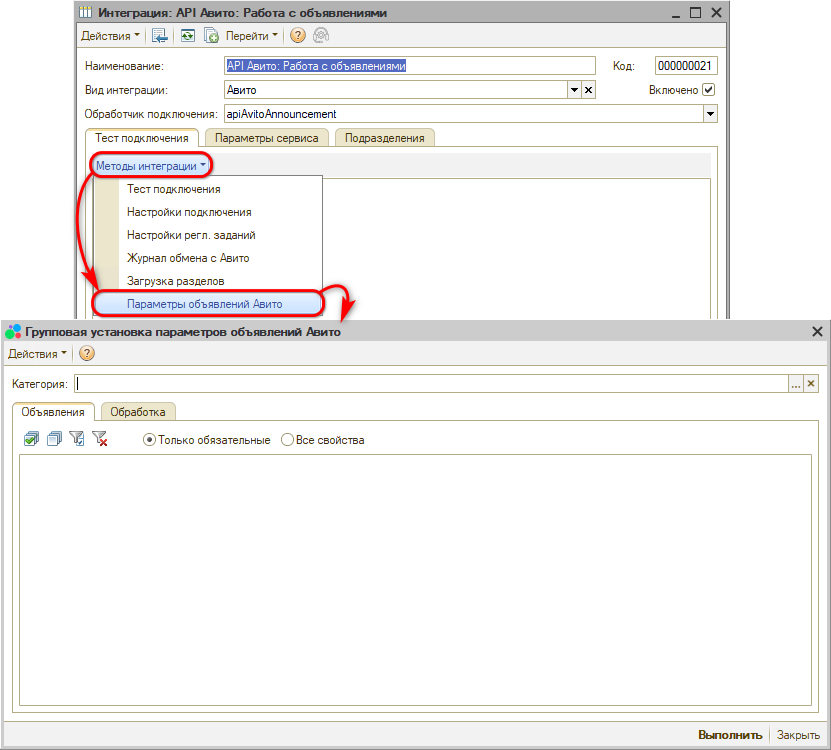Click the Закрыть button
The image size is (831, 750).
click(799, 735)
